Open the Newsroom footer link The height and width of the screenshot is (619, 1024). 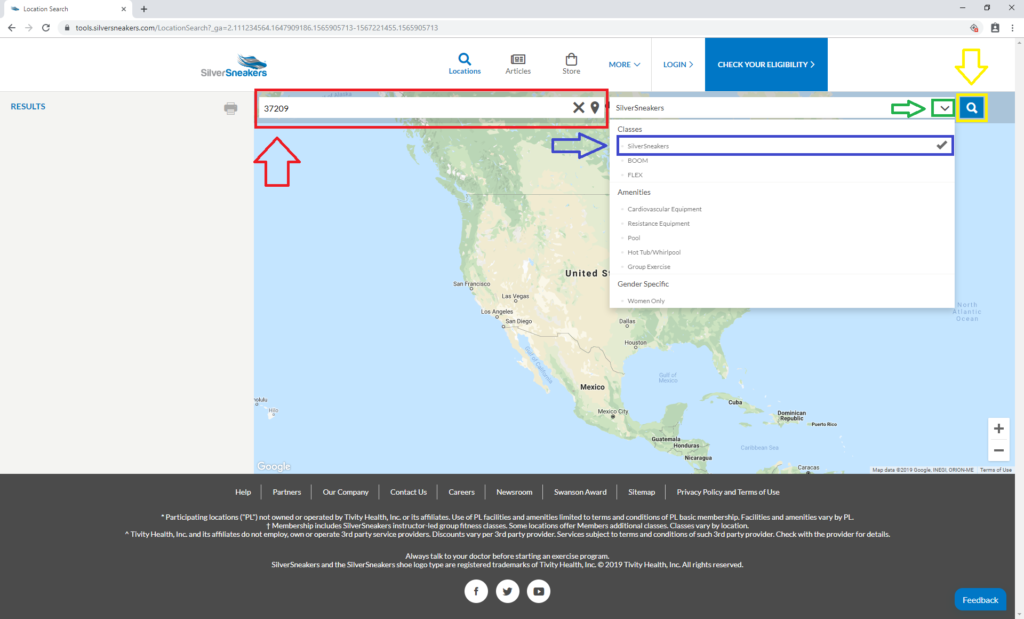coord(514,492)
